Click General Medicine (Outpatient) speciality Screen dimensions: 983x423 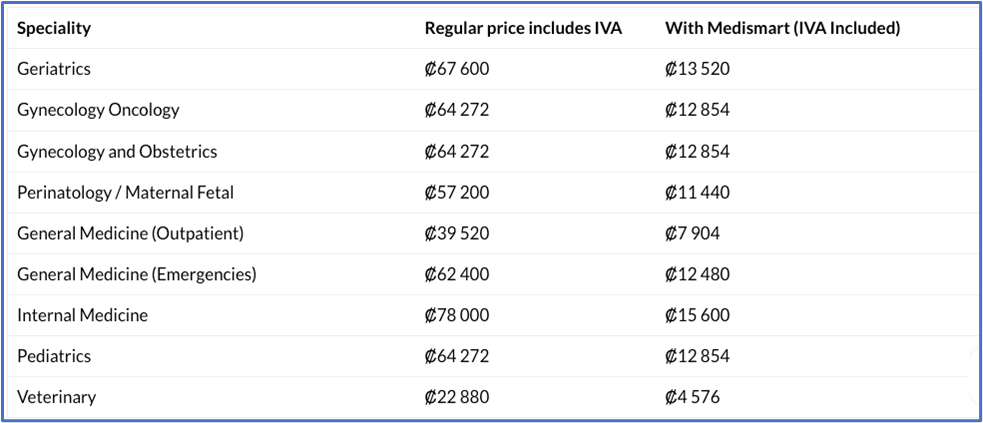click(x=130, y=233)
